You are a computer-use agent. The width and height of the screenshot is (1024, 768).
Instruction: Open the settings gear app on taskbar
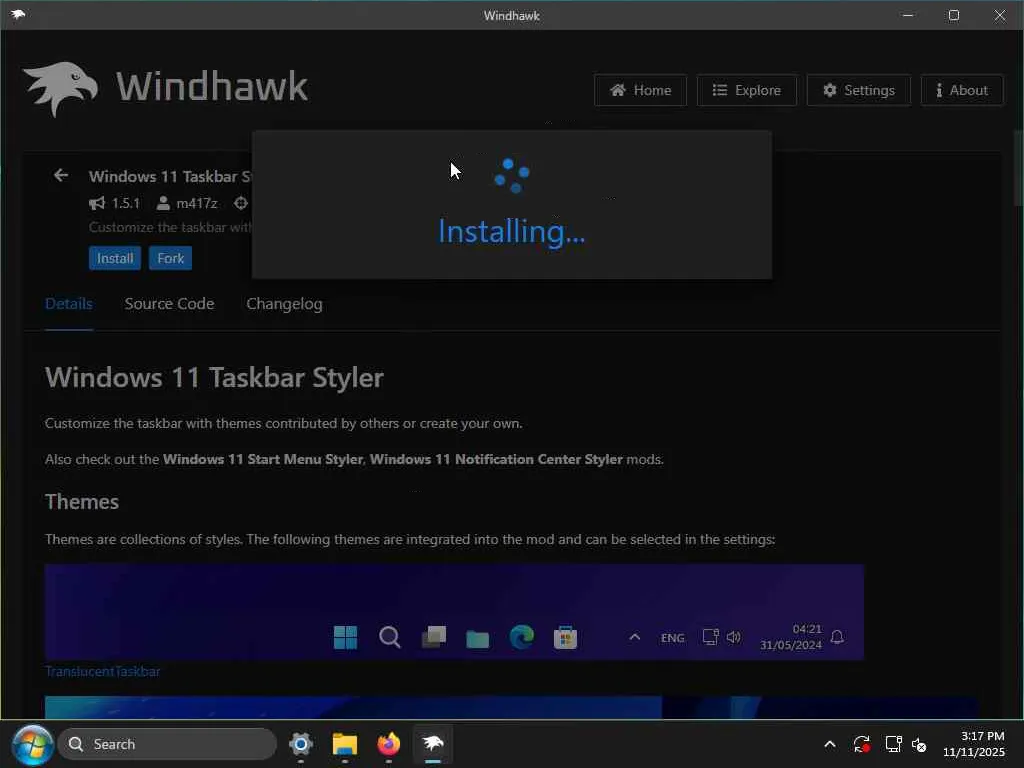pos(301,744)
